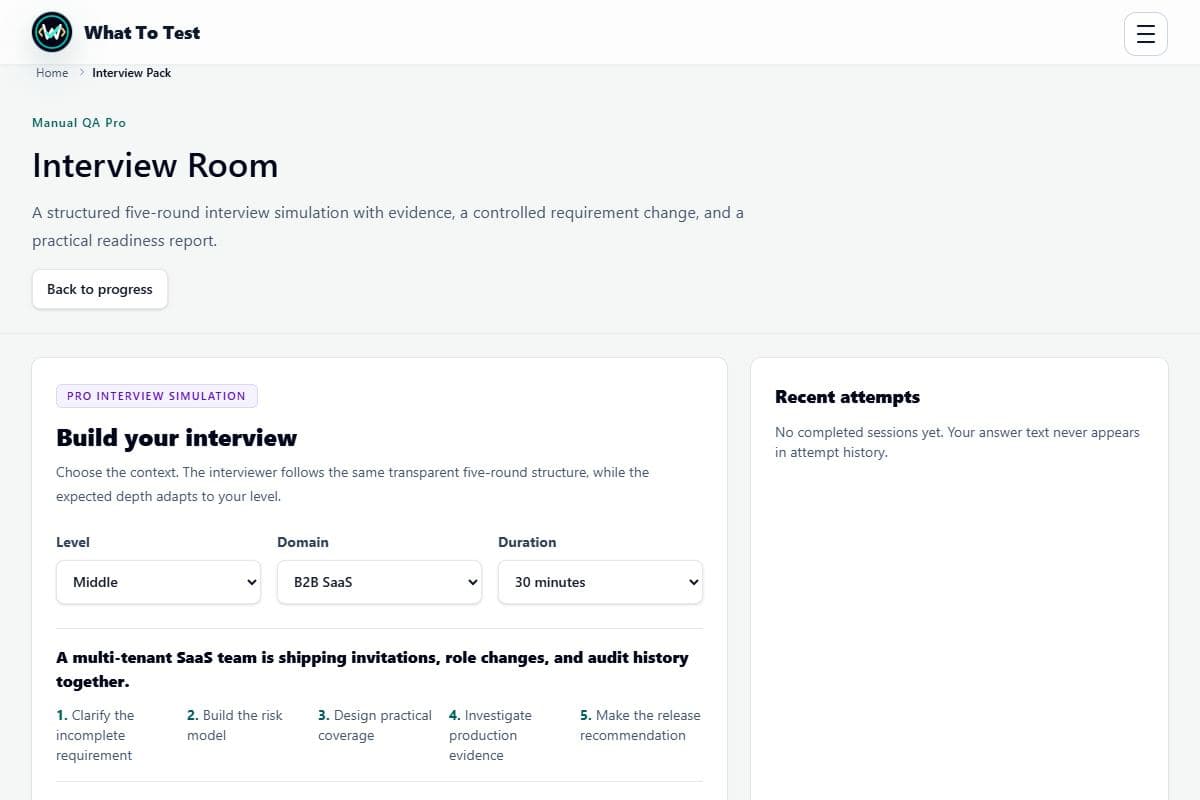Click the Manual QA Pro label
The image size is (1200, 800).
click(79, 123)
